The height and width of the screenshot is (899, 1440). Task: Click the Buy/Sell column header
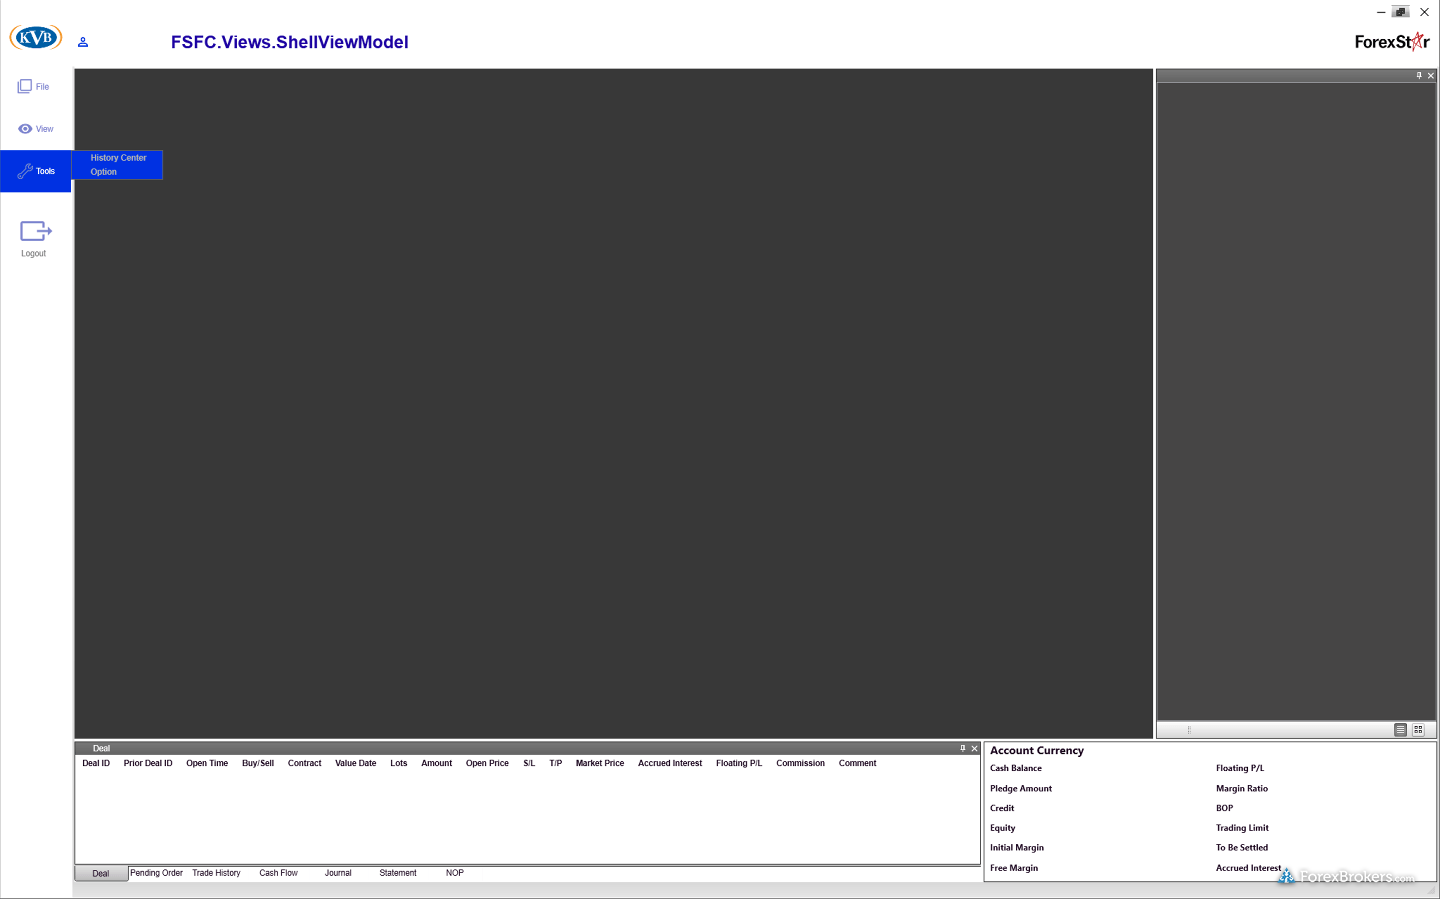[x=258, y=763]
